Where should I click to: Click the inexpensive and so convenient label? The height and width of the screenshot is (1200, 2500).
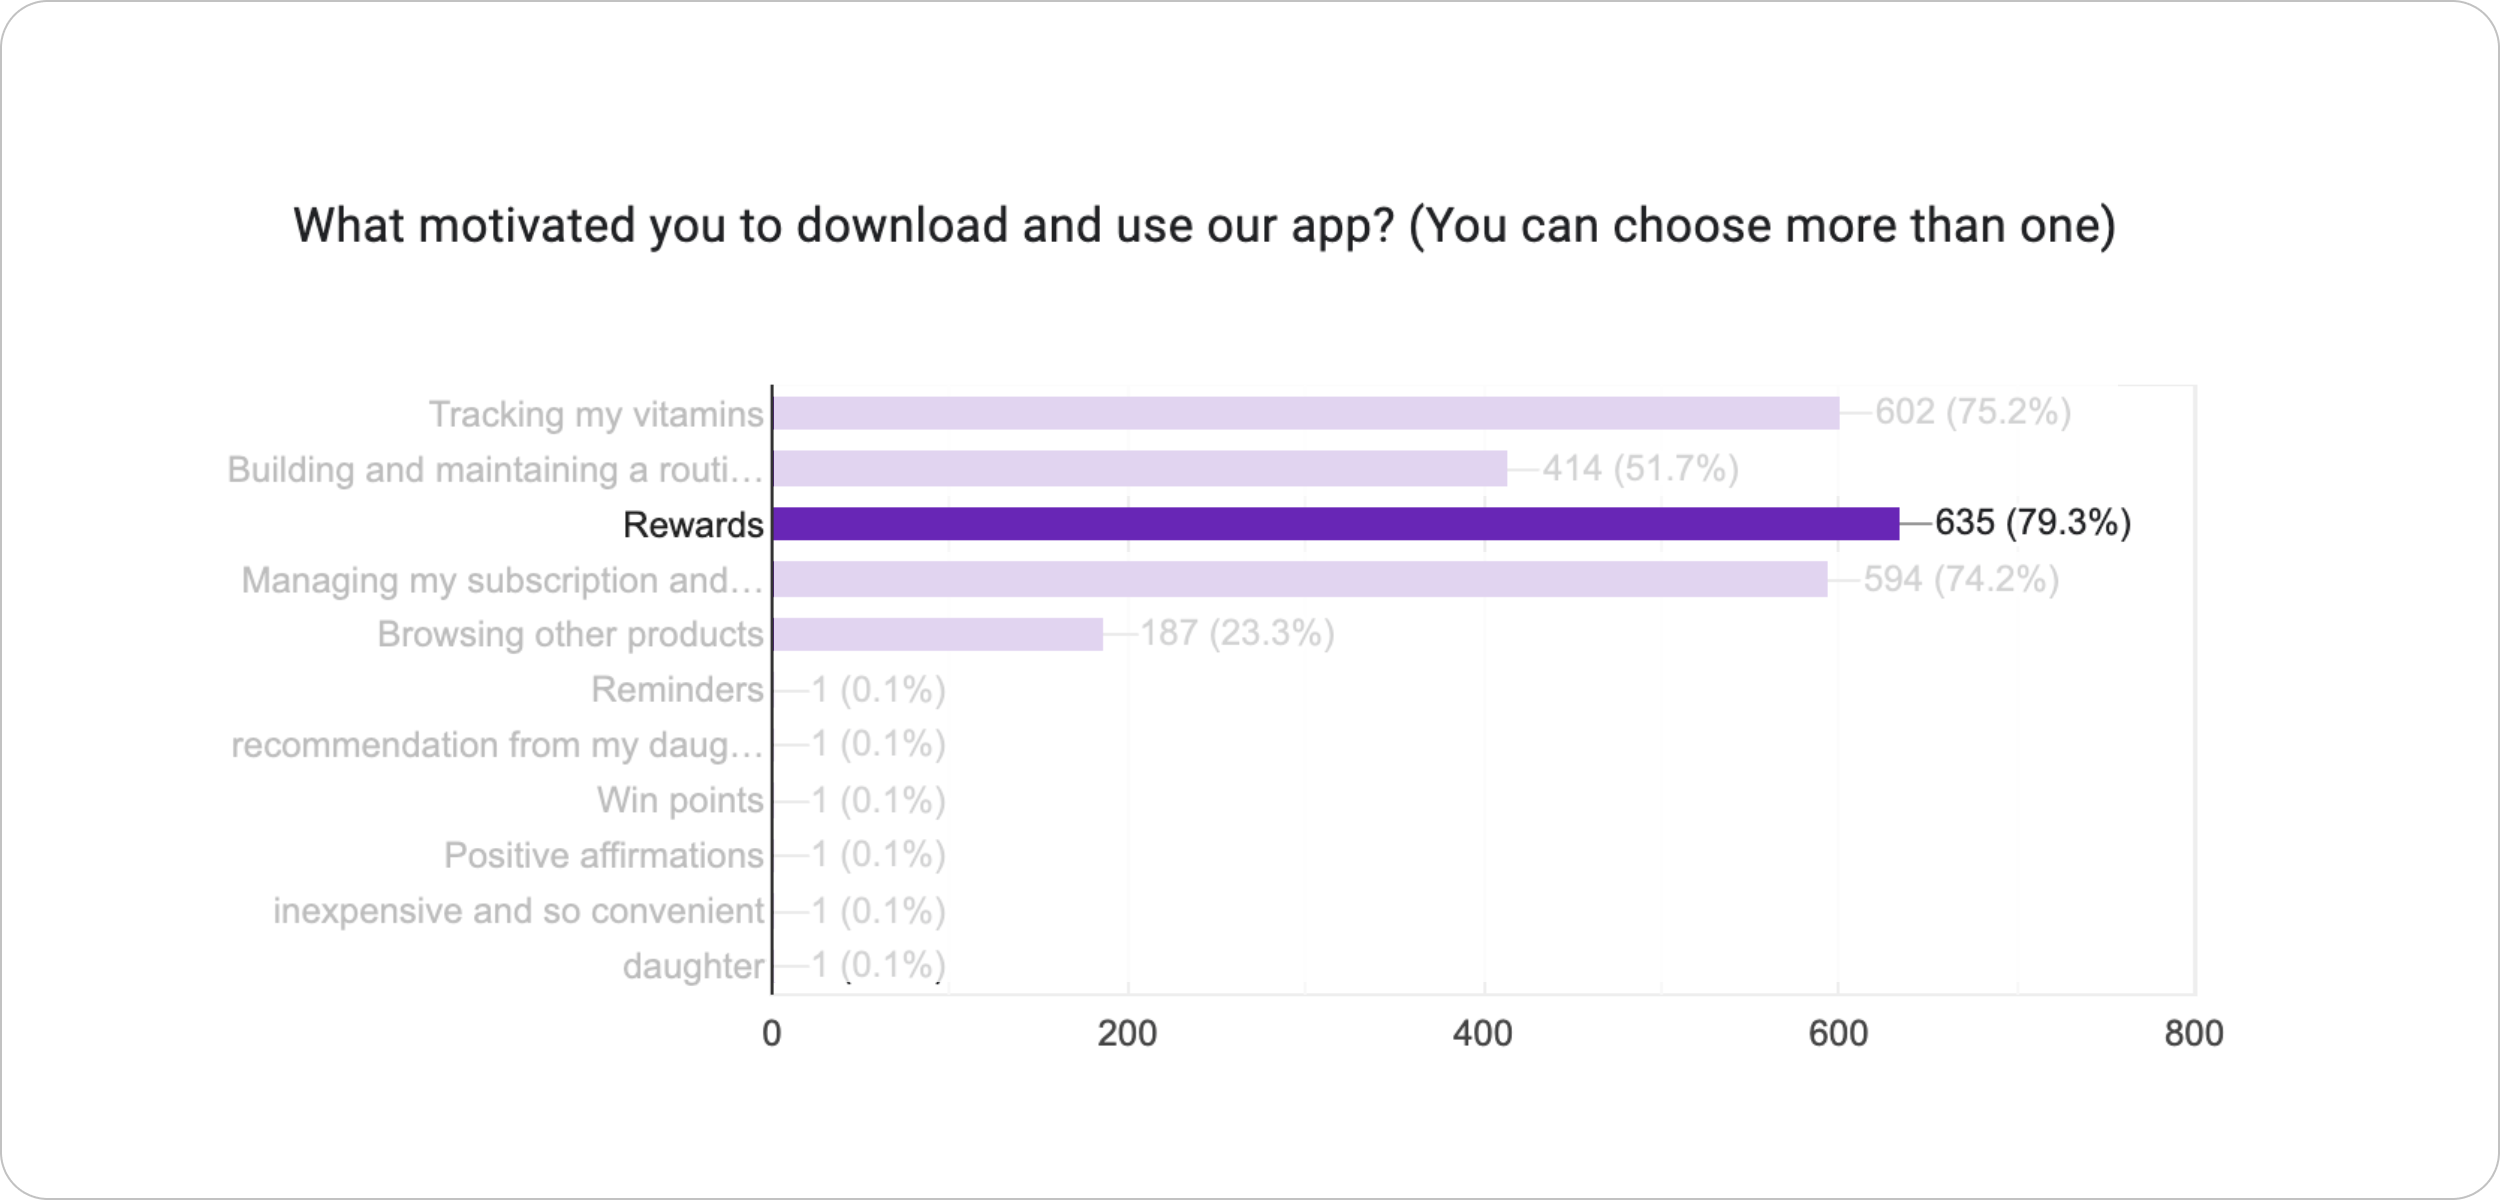coord(518,911)
